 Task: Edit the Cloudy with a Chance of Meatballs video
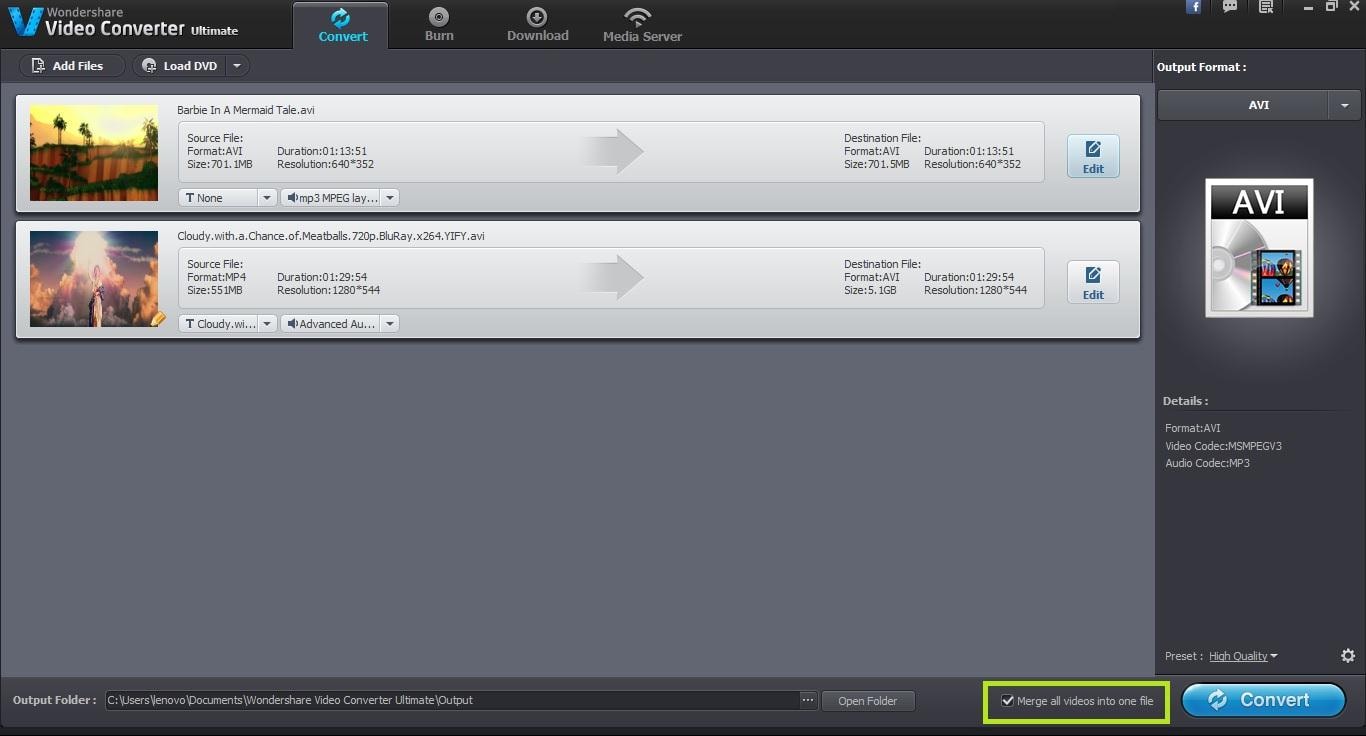[x=1093, y=282]
